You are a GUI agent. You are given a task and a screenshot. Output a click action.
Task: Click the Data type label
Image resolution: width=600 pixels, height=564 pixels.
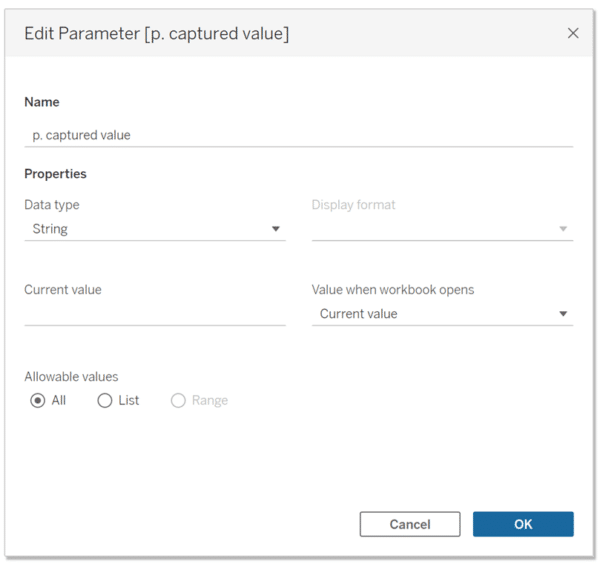click(x=52, y=205)
